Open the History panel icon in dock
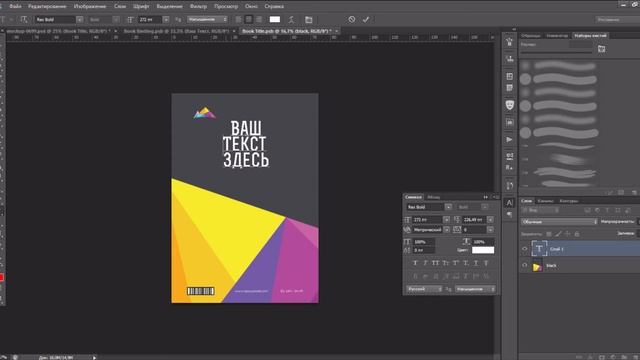 [x=509, y=186]
